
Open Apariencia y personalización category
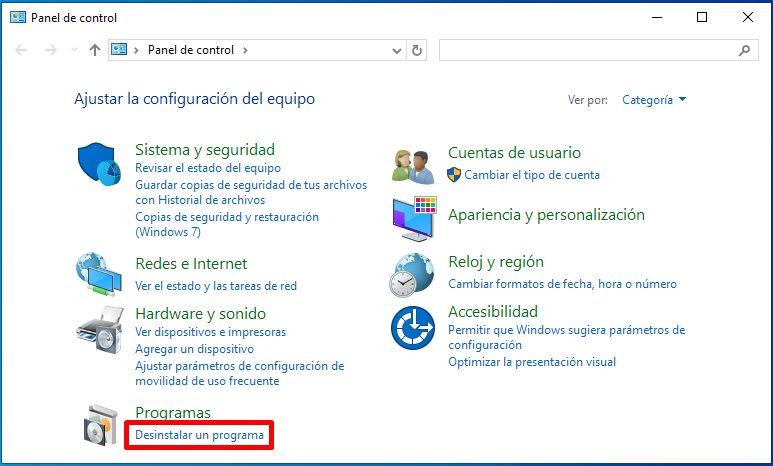point(546,215)
